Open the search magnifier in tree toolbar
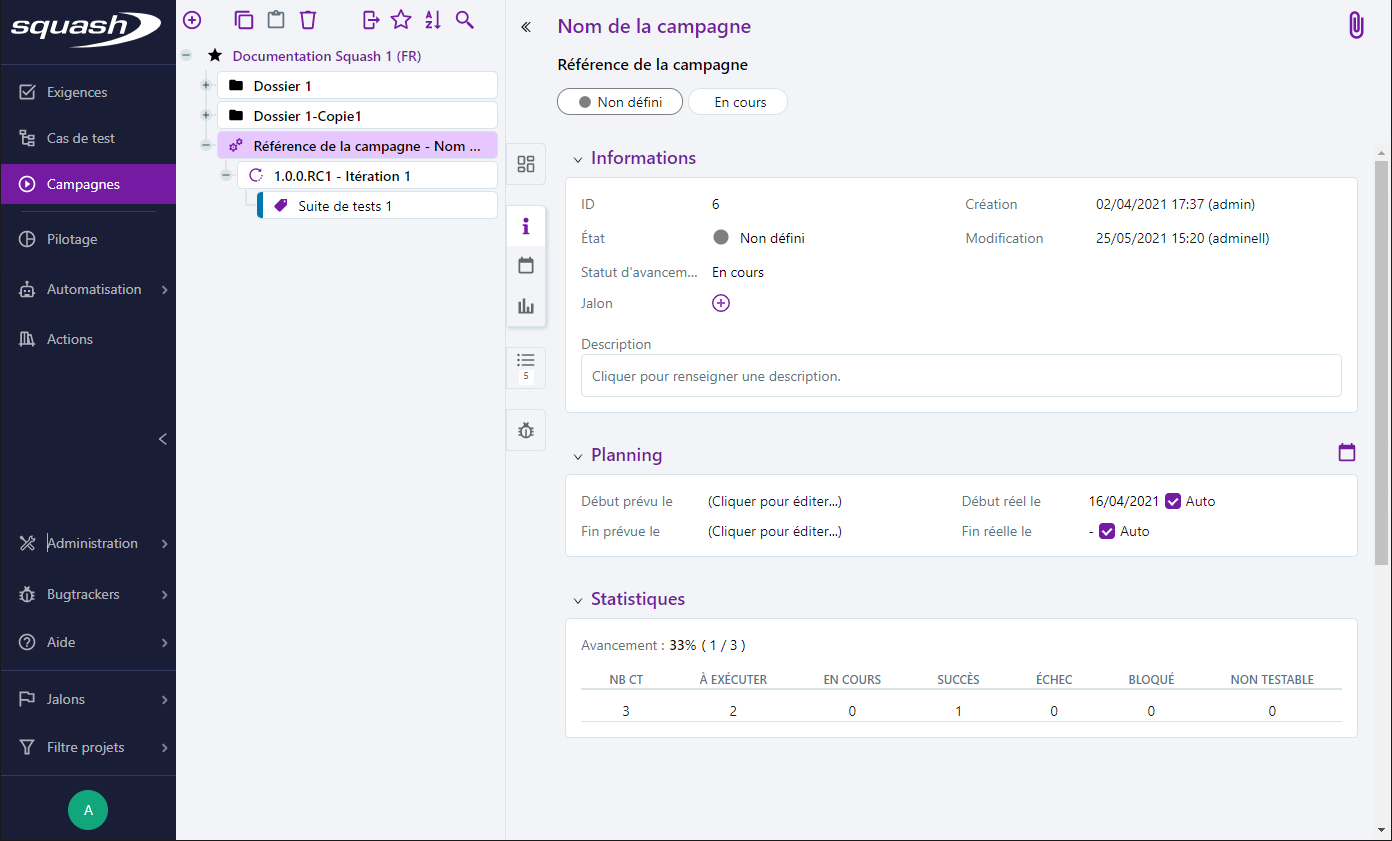The height and width of the screenshot is (841, 1392). pyautogui.click(x=464, y=20)
